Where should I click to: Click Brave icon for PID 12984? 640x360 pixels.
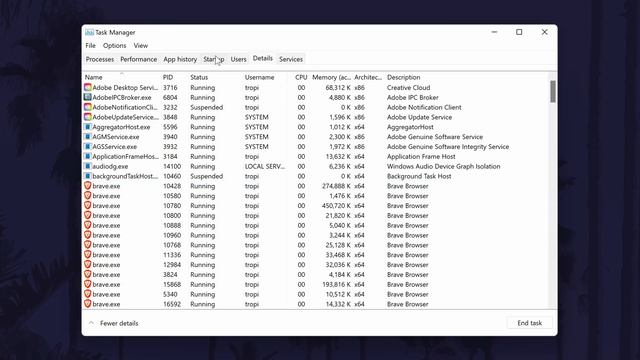tap(87, 264)
